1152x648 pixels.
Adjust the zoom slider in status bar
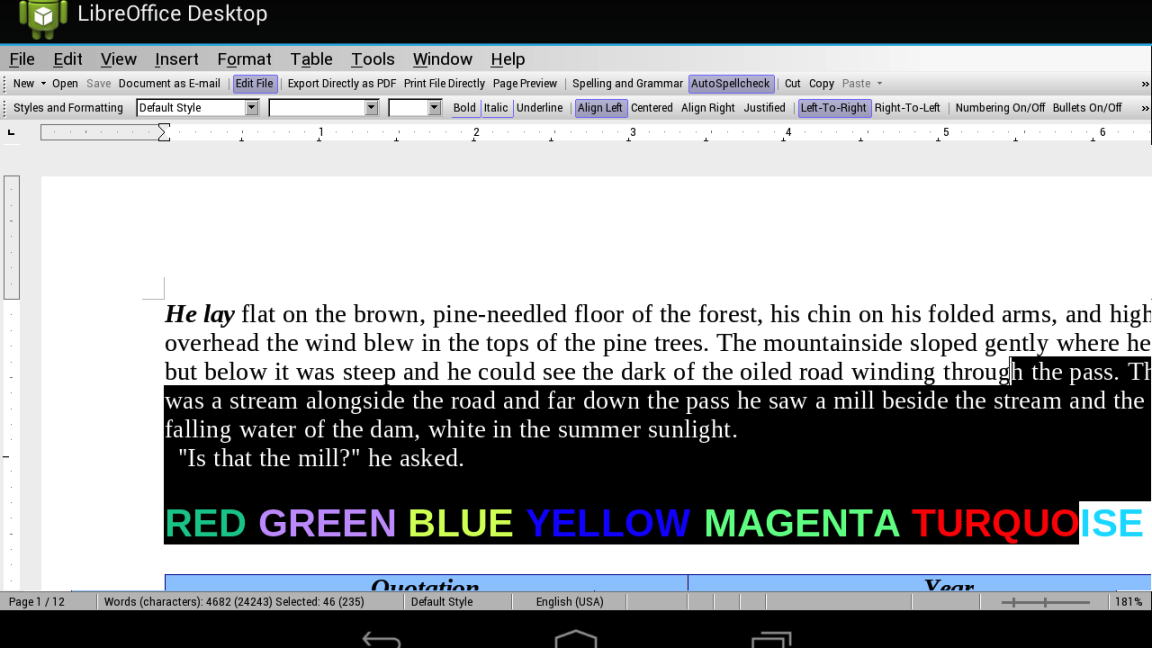(1045, 602)
